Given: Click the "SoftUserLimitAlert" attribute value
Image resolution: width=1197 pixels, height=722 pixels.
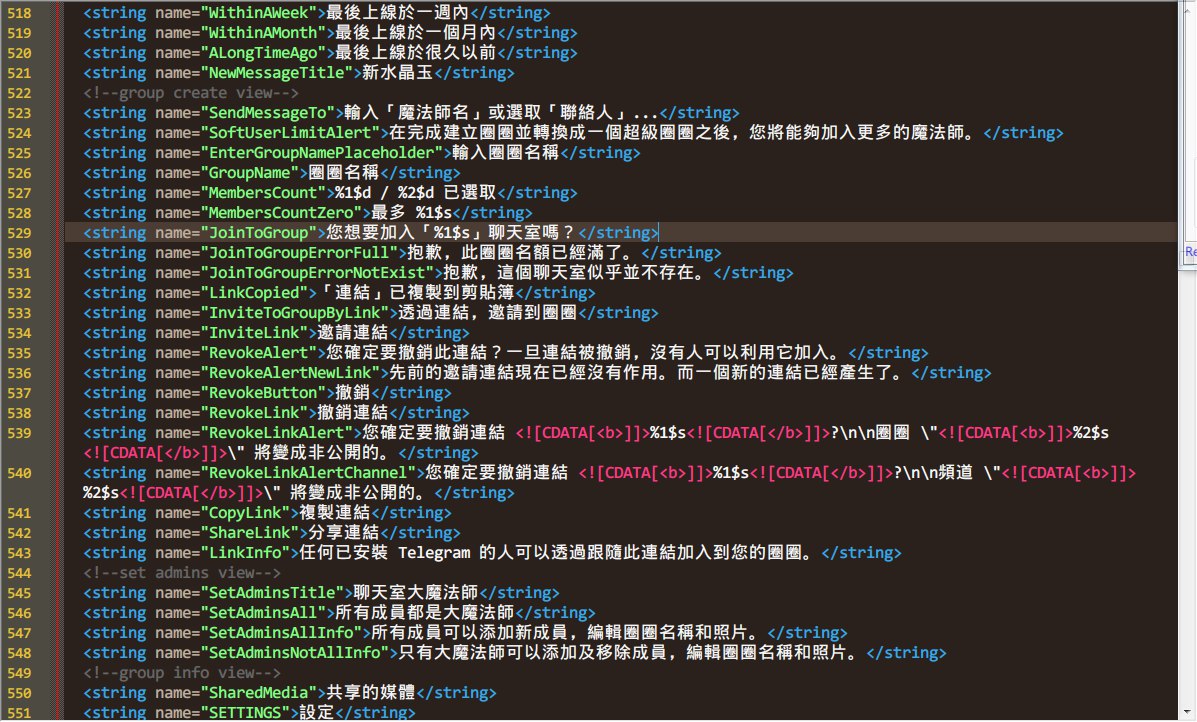Looking at the screenshot, I should (290, 133).
